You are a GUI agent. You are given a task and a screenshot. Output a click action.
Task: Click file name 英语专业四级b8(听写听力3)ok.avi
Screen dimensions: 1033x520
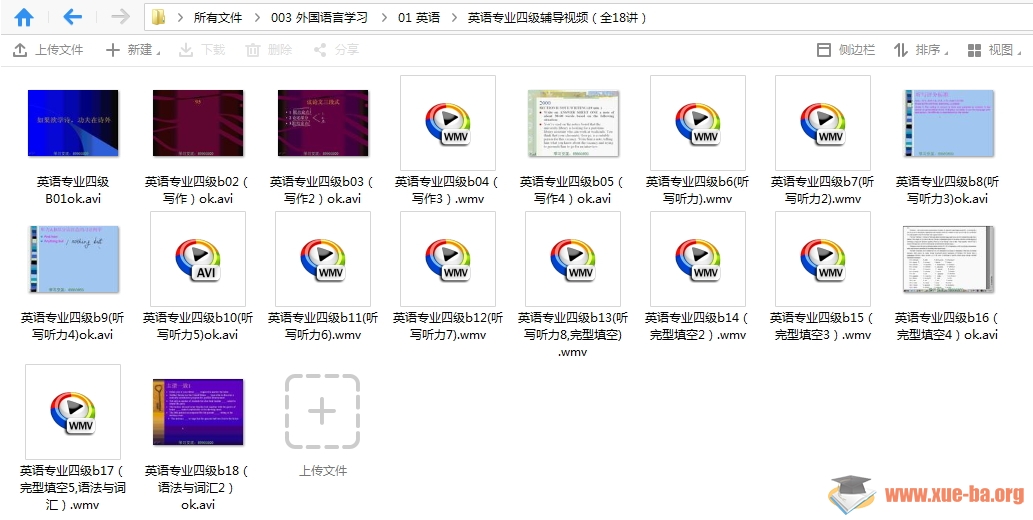coord(948,190)
